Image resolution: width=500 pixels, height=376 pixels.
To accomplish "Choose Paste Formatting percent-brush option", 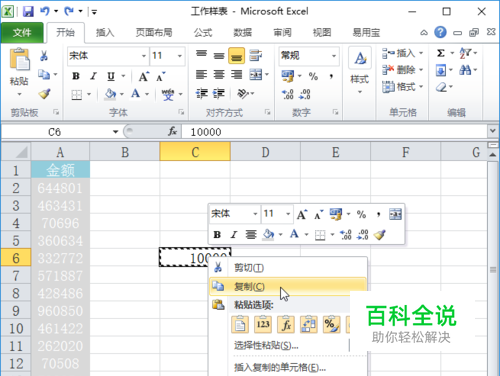I will click(332, 324).
